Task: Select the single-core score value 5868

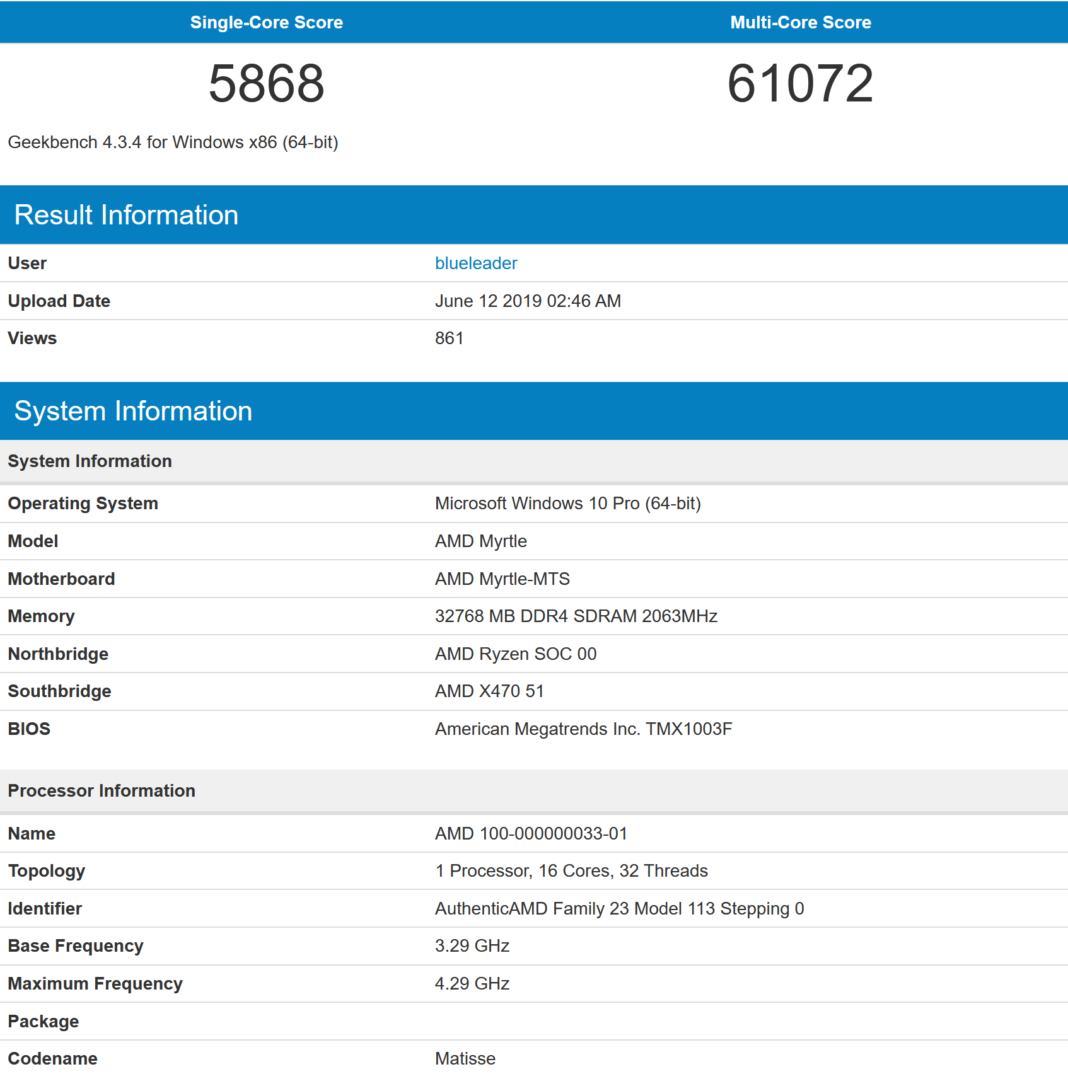Action: [x=266, y=84]
